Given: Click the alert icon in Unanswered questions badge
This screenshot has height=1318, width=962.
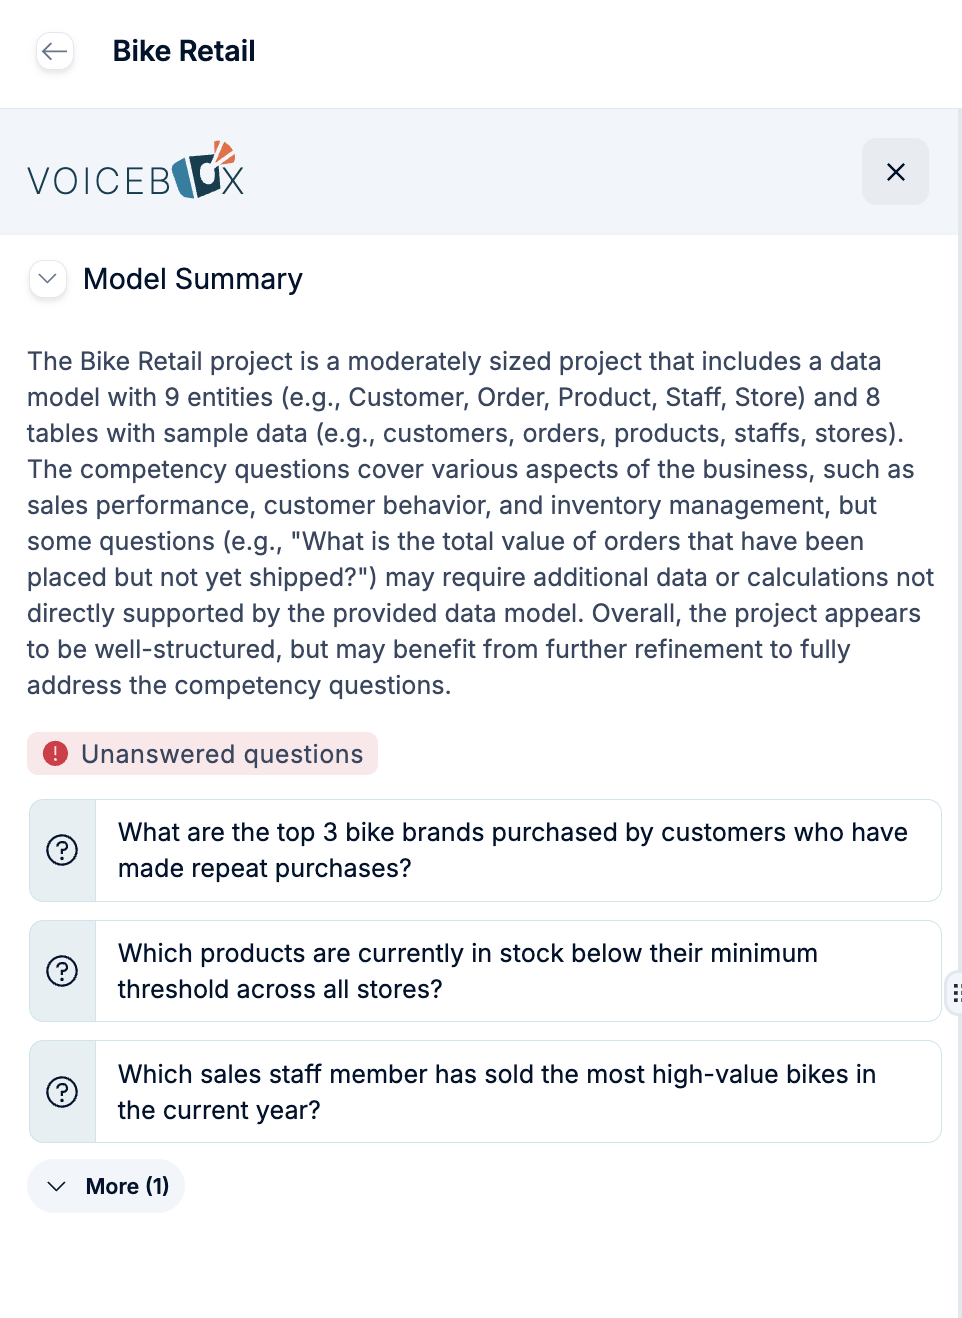Looking at the screenshot, I should (56, 753).
